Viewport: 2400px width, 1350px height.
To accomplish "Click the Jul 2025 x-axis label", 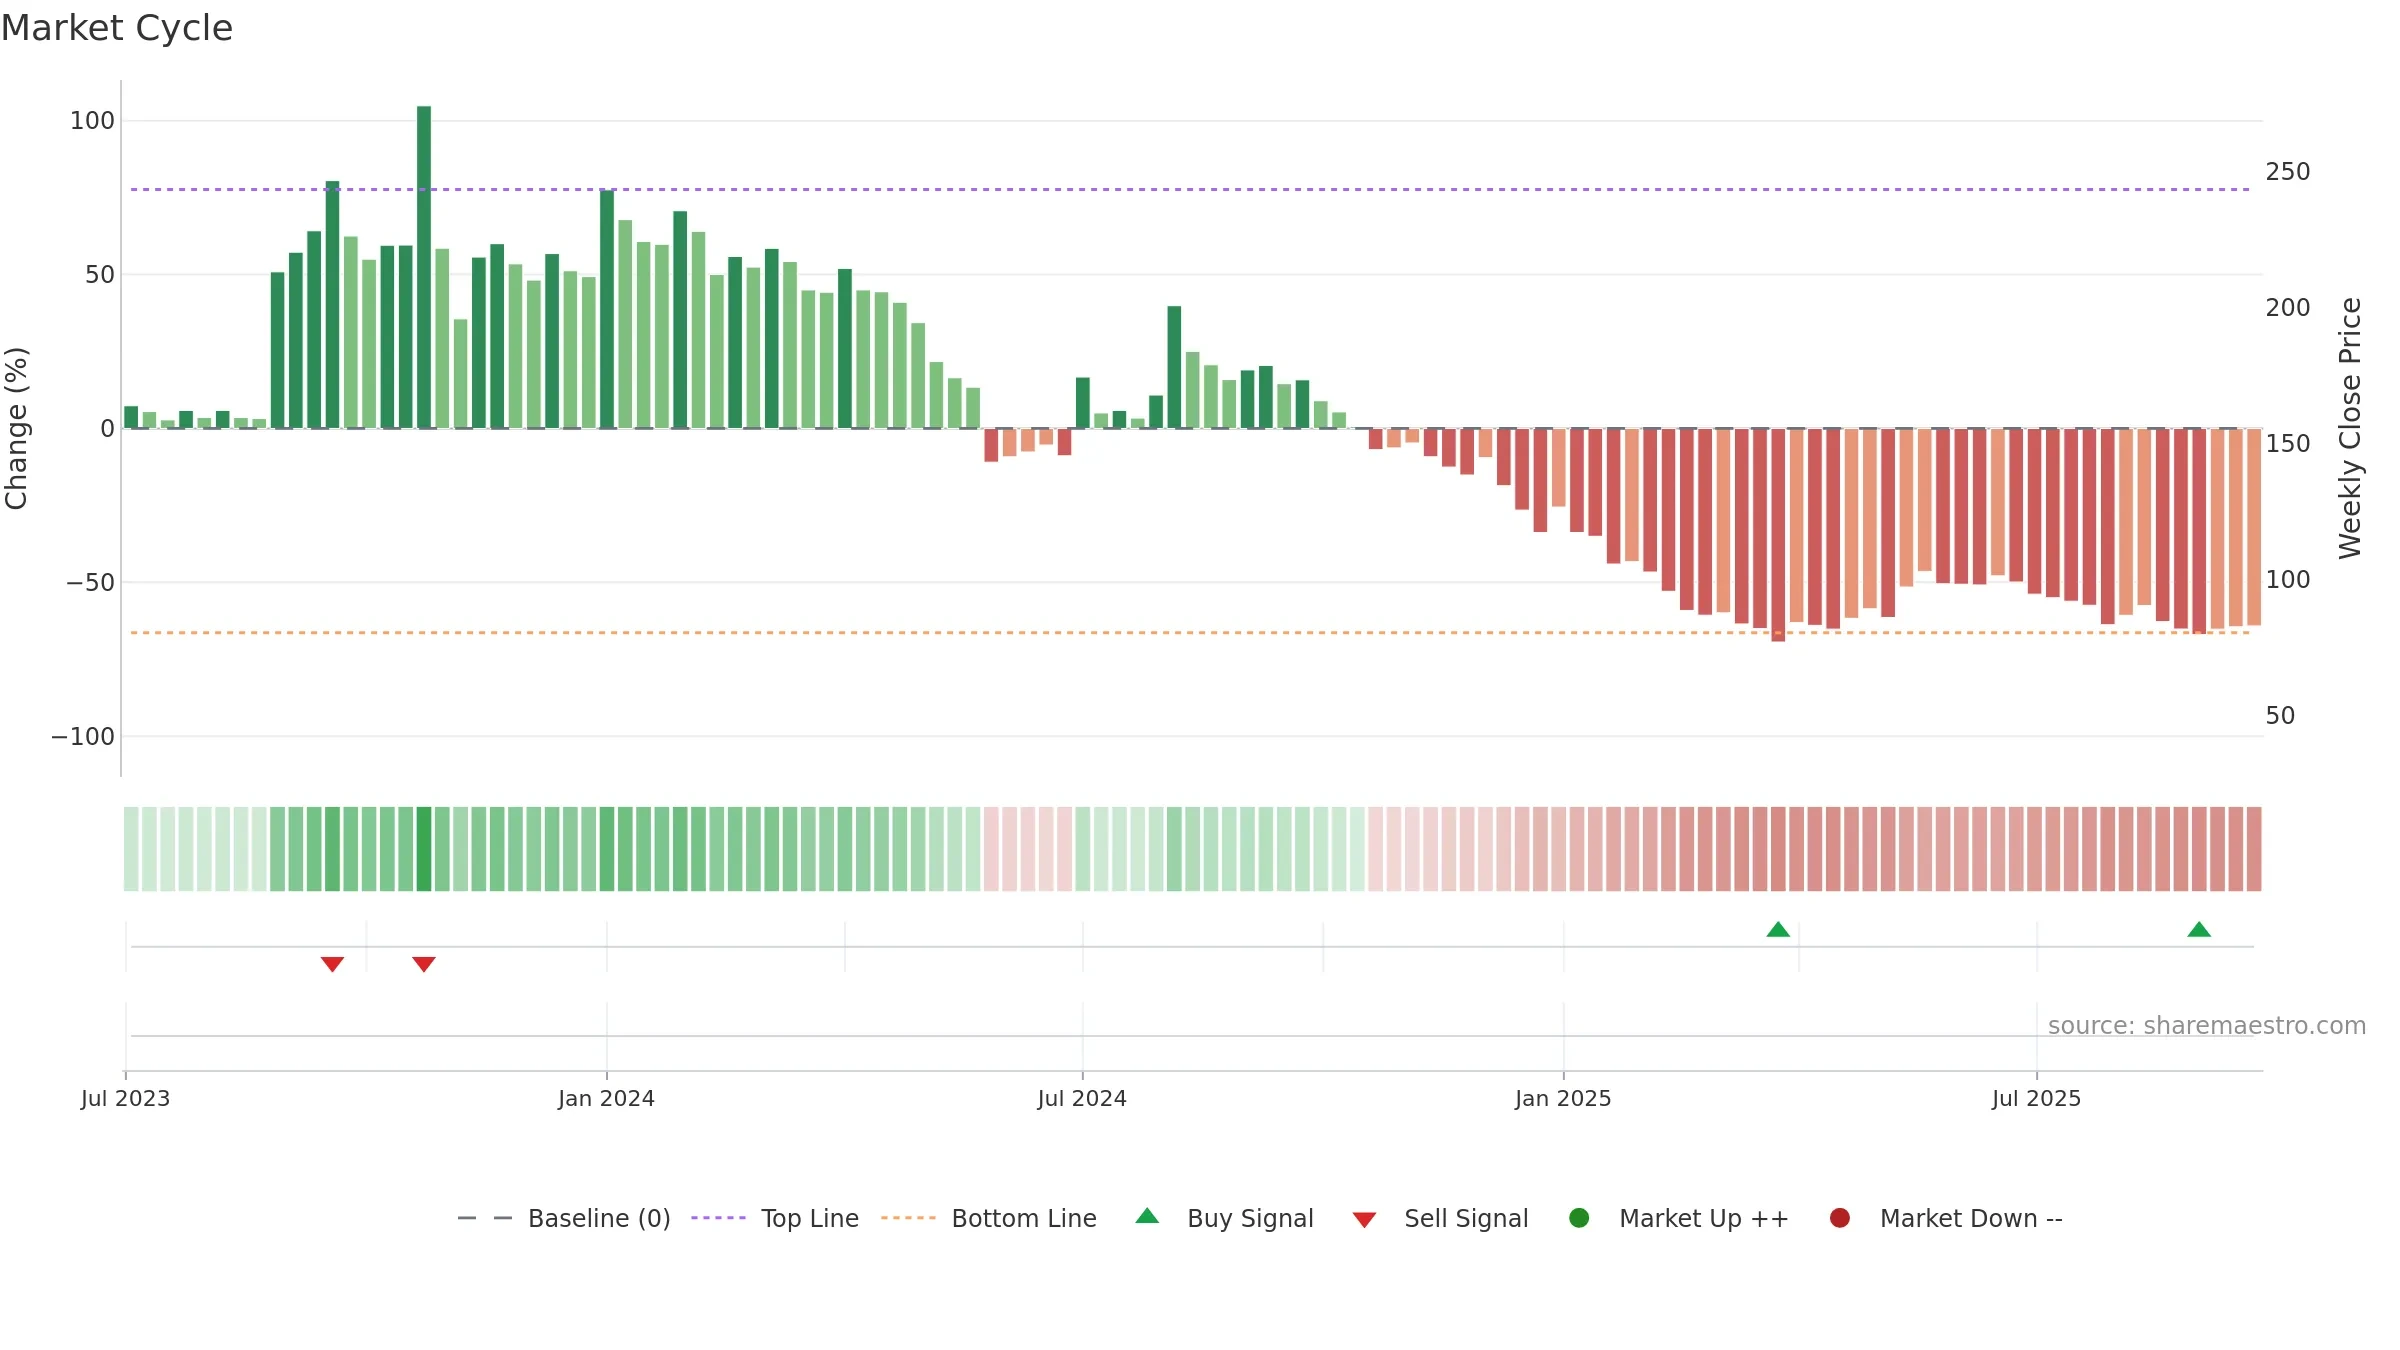I will 2036,1099.
